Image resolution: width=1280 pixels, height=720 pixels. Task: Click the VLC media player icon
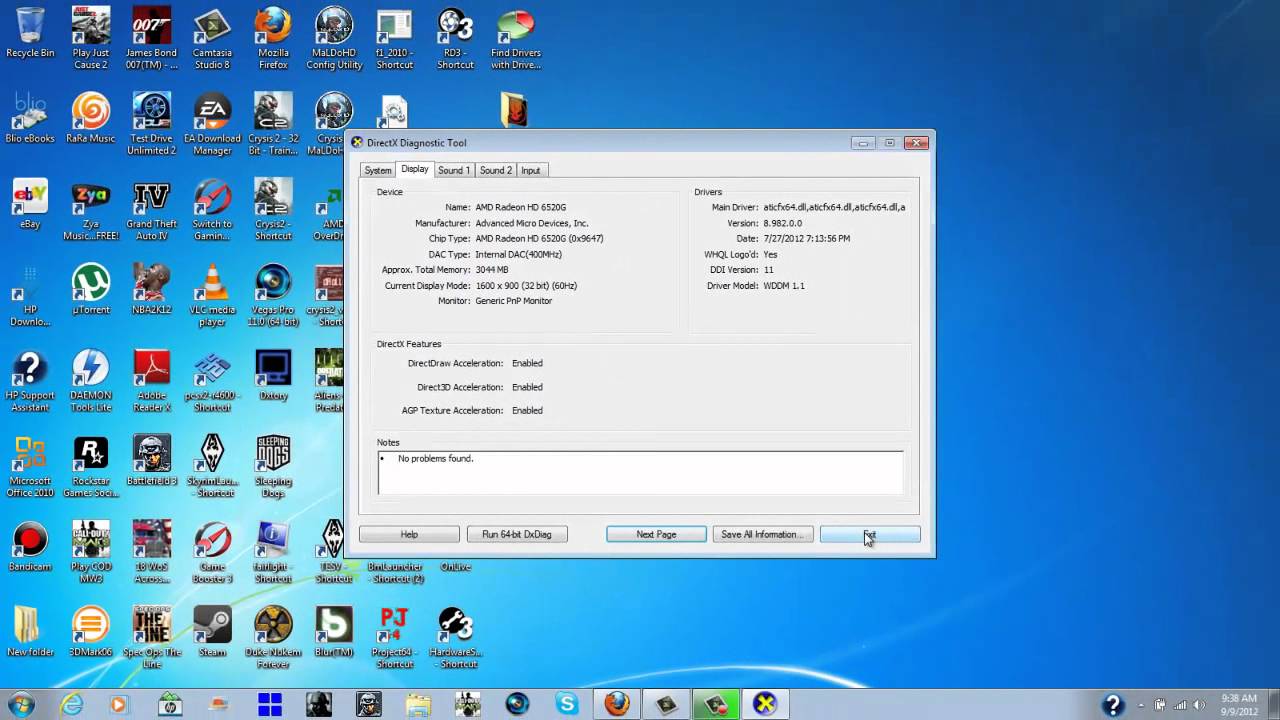(212, 284)
